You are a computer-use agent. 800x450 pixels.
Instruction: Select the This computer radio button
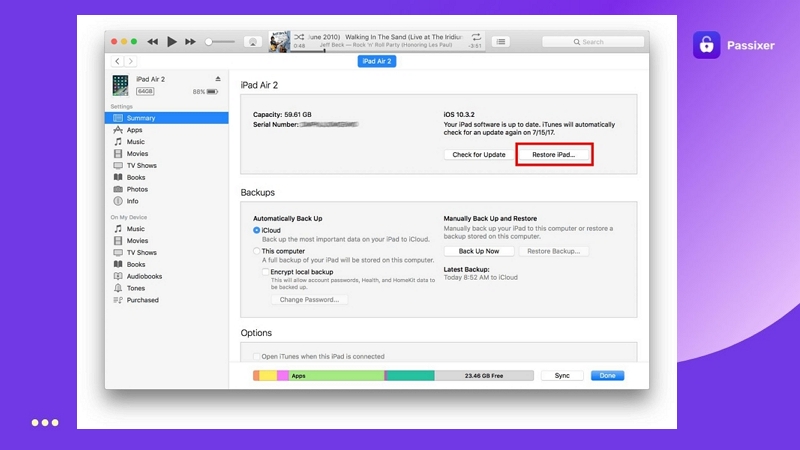point(257,251)
